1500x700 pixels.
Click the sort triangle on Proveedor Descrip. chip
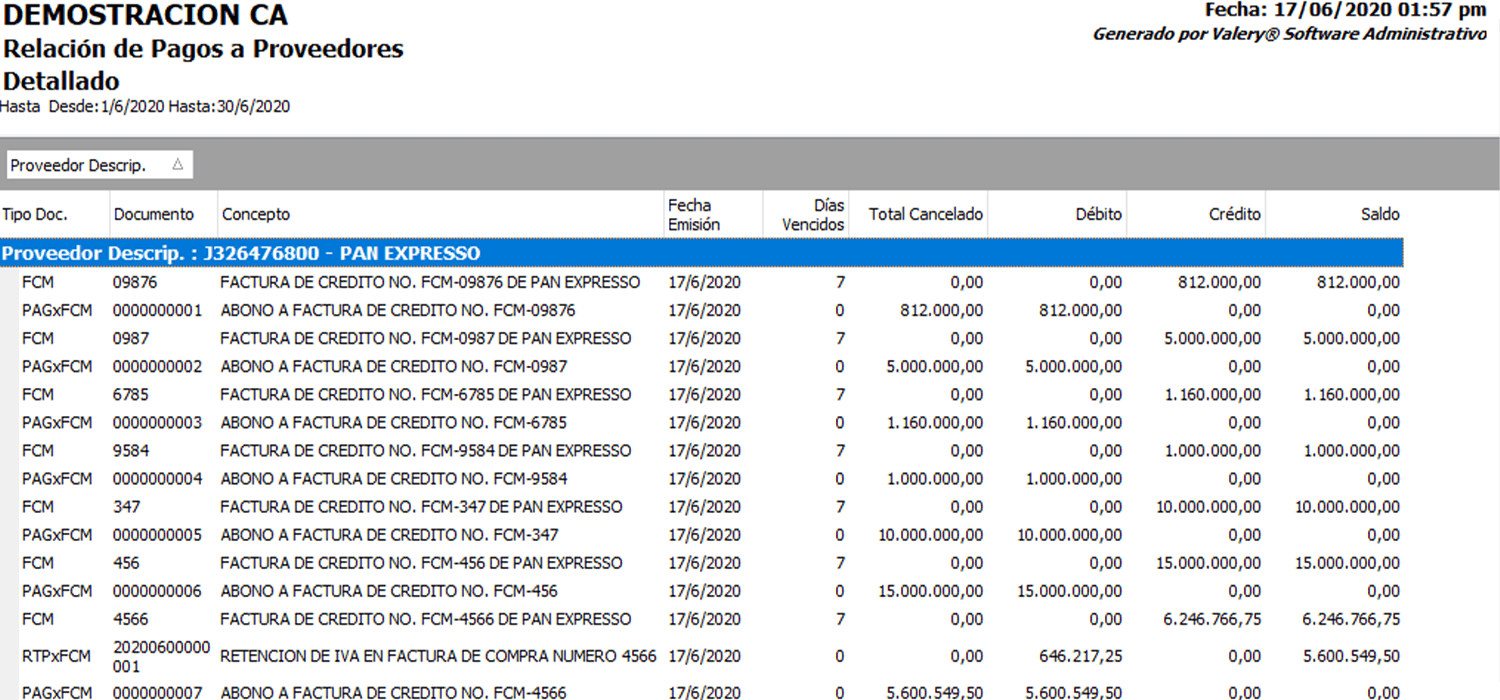click(x=177, y=165)
